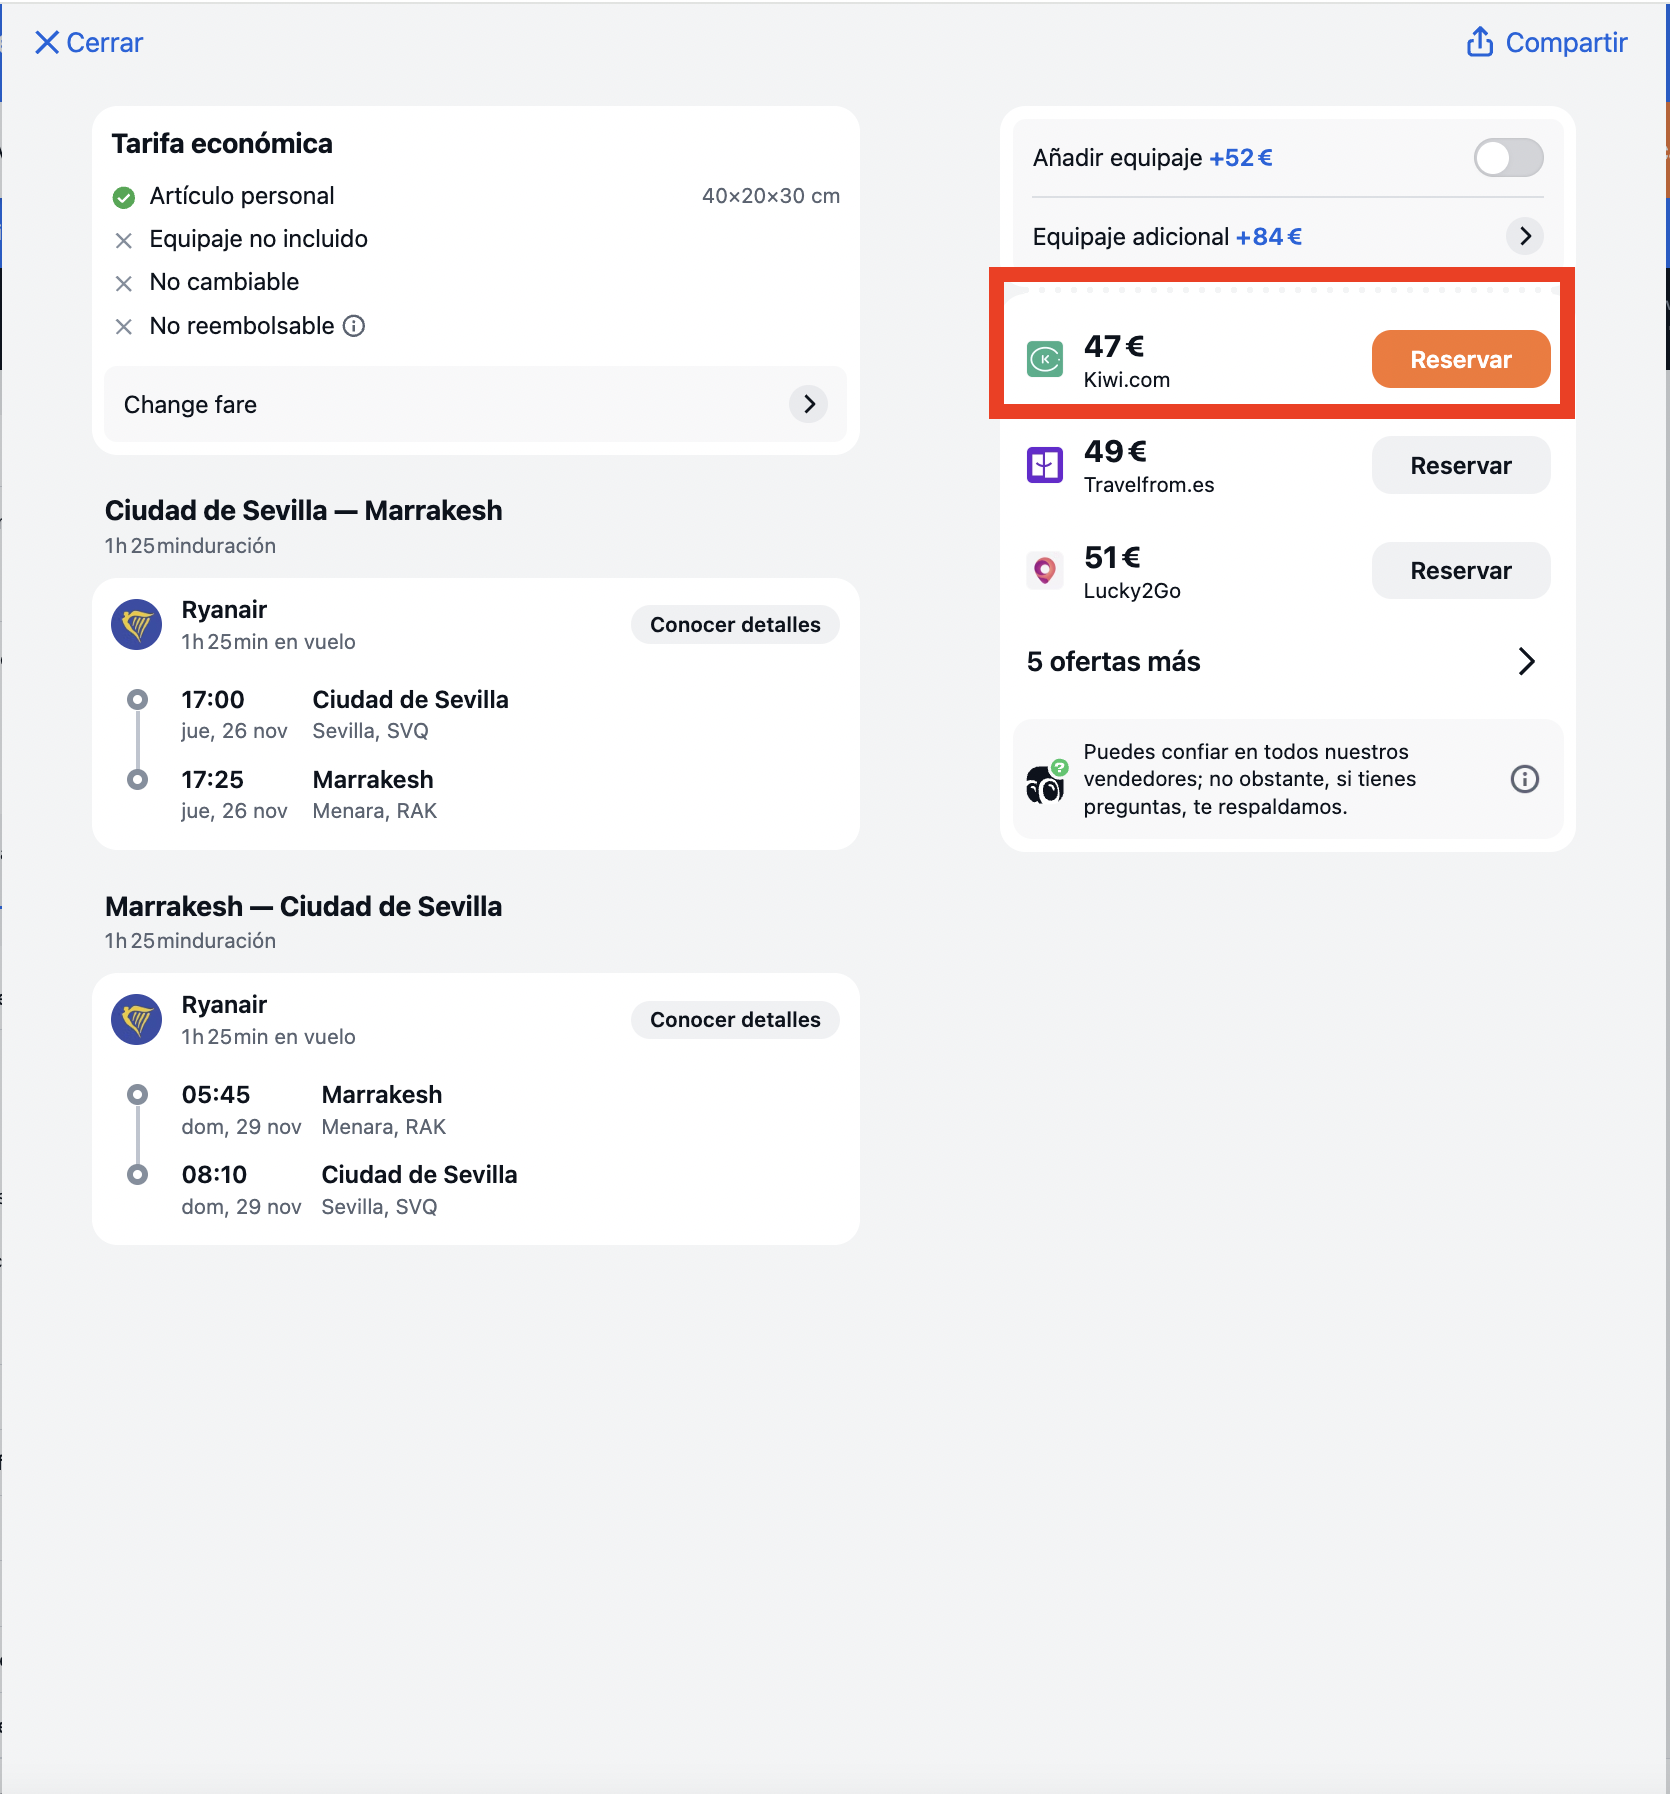Open the Compartir share option
Image resolution: width=1670 pixels, height=1794 pixels.
click(x=1546, y=43)
